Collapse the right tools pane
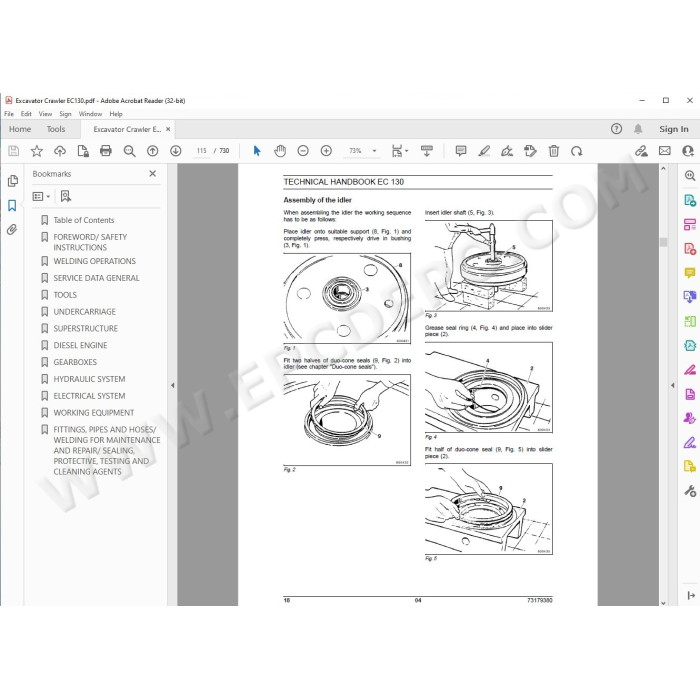Image resolution: width=700 pixels, height=700 pixels. 672,385
